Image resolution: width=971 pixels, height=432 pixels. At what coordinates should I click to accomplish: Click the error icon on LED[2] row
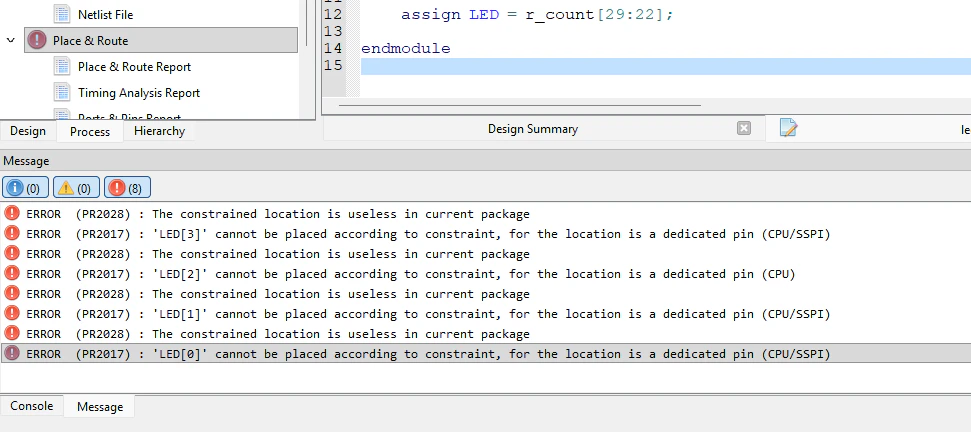pos(12,273)
